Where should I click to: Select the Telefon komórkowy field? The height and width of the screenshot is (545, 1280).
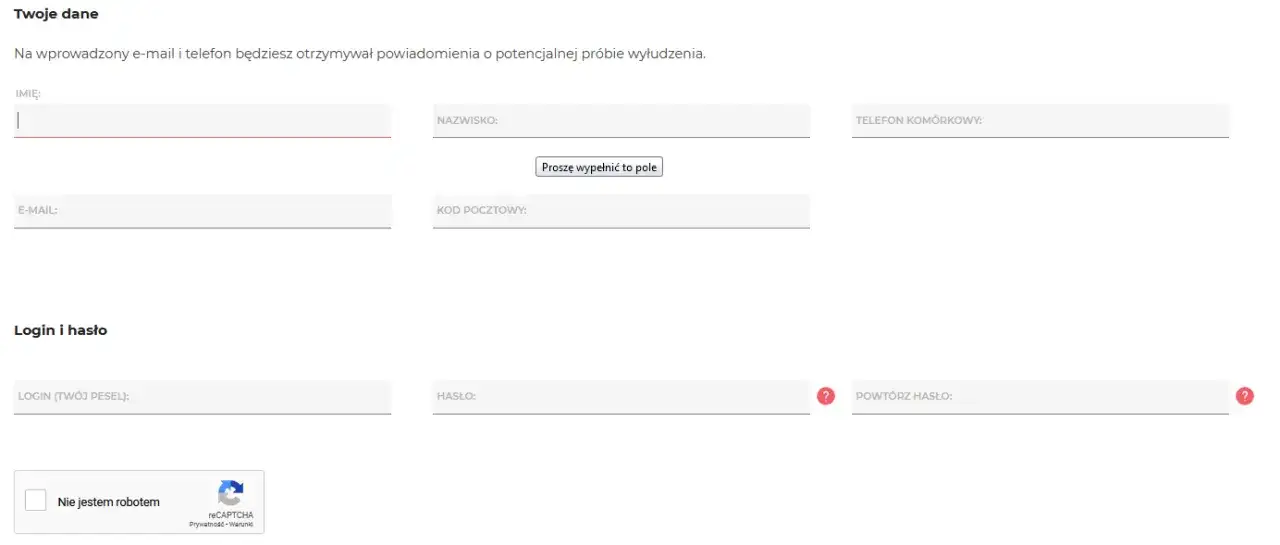(x=1040, y=121)
